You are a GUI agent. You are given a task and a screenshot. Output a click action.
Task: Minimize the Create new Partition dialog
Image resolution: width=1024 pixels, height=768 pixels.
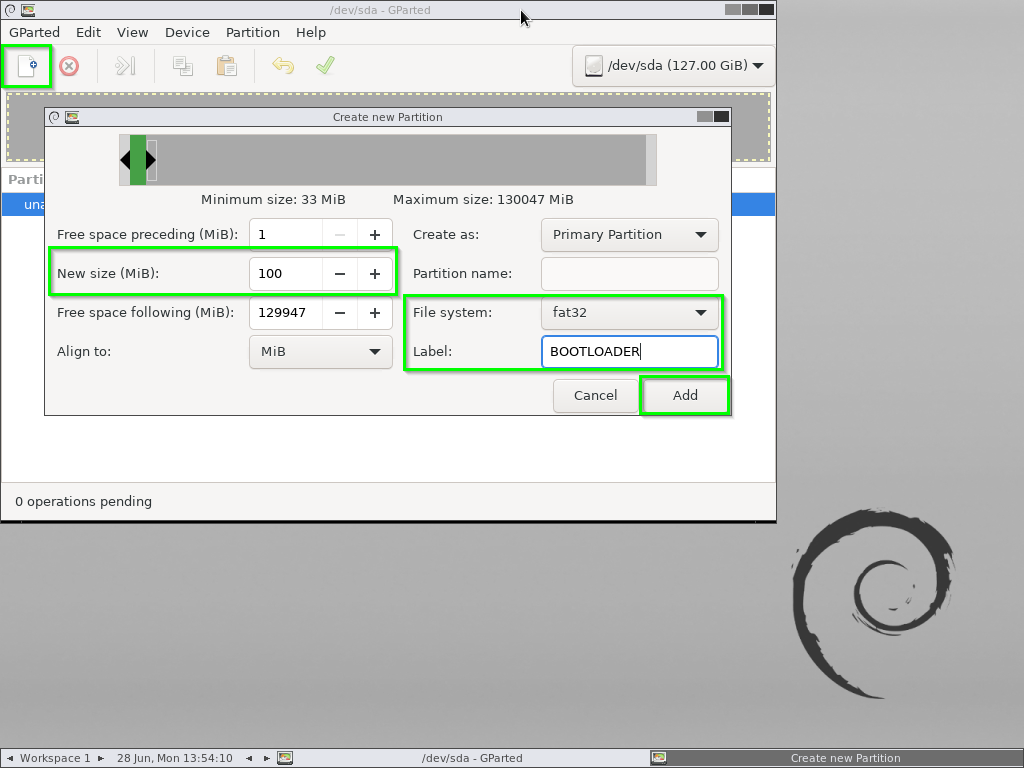tap(705, 117)
